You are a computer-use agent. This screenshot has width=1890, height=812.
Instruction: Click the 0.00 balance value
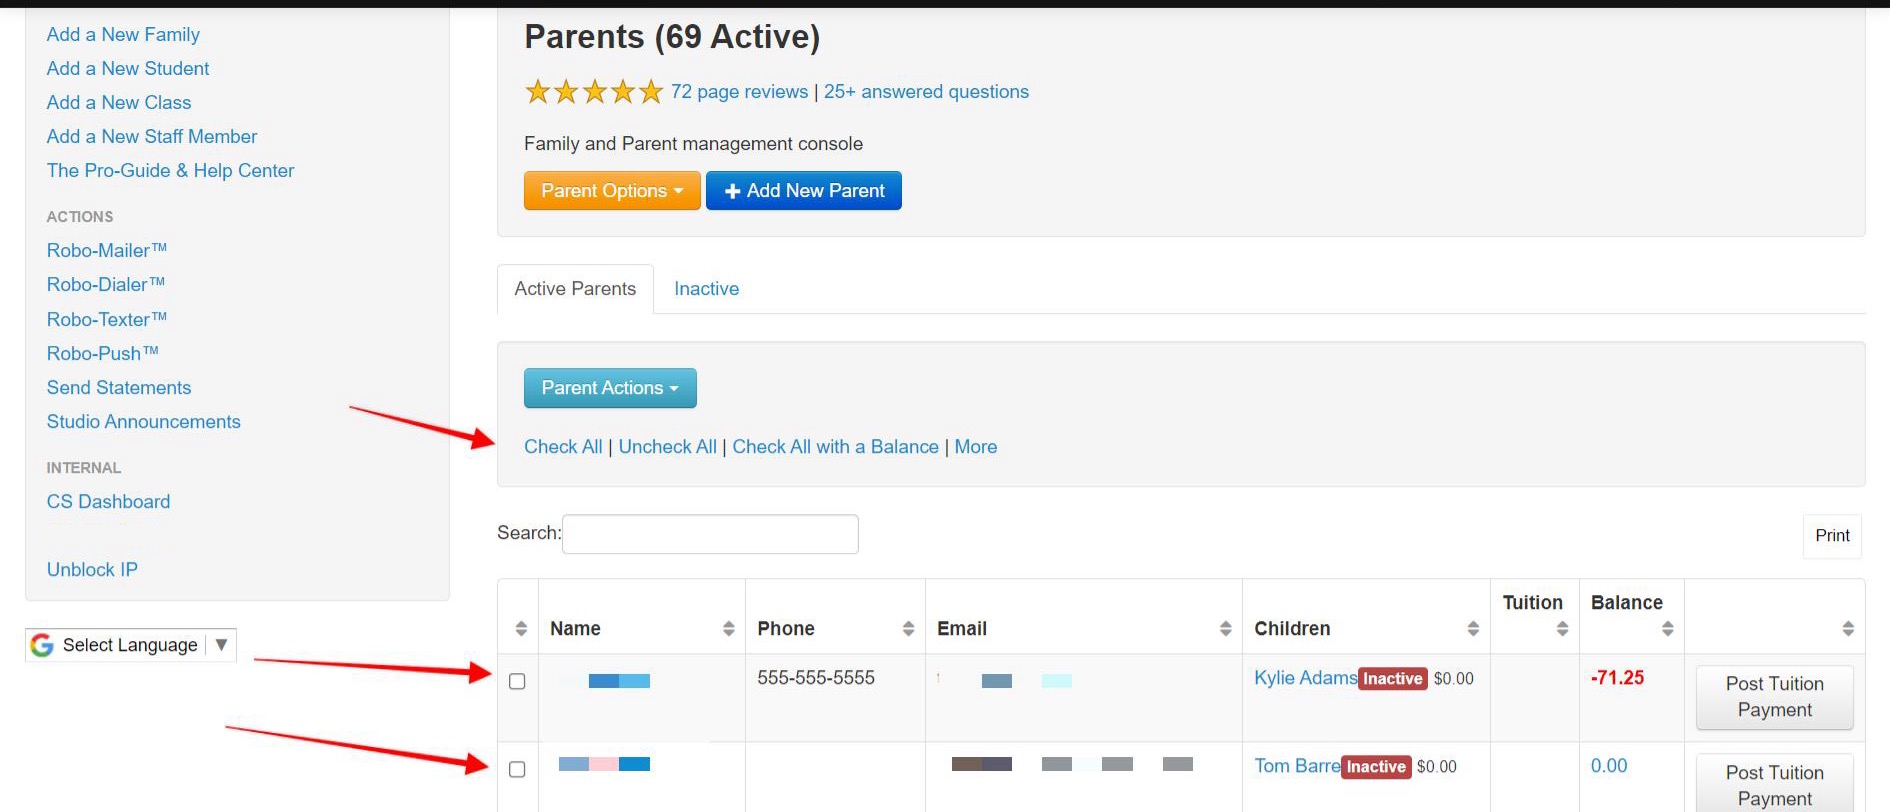click(1609, 766)
